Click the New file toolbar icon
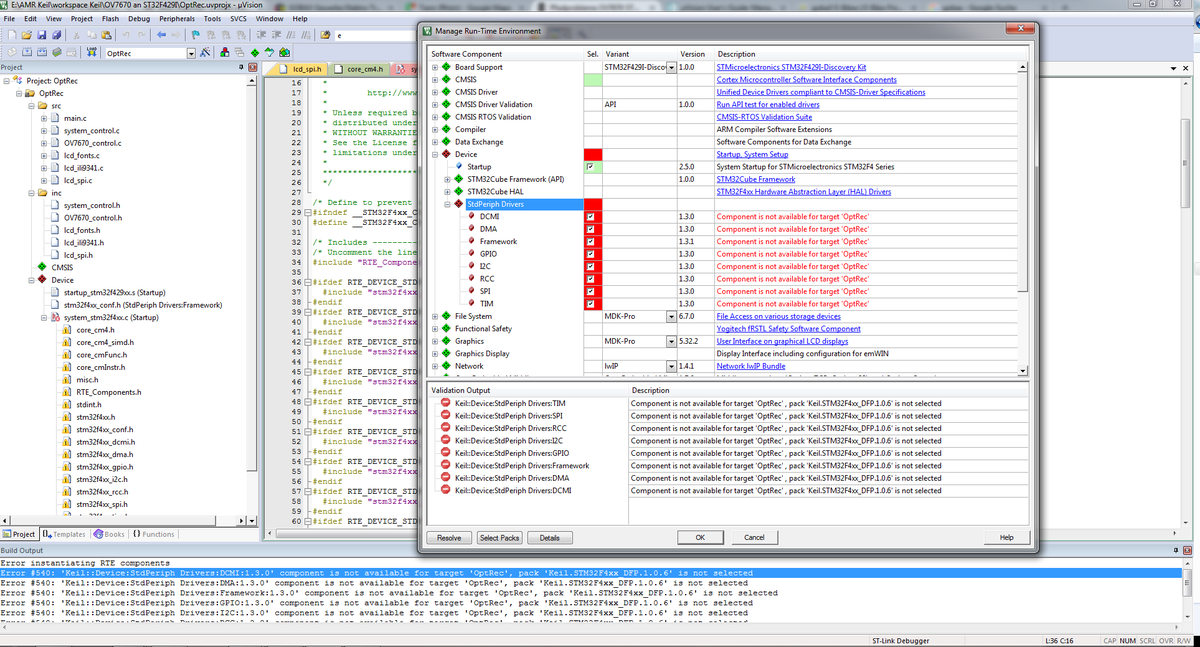1200x647 pixels. tap(12, 35)
